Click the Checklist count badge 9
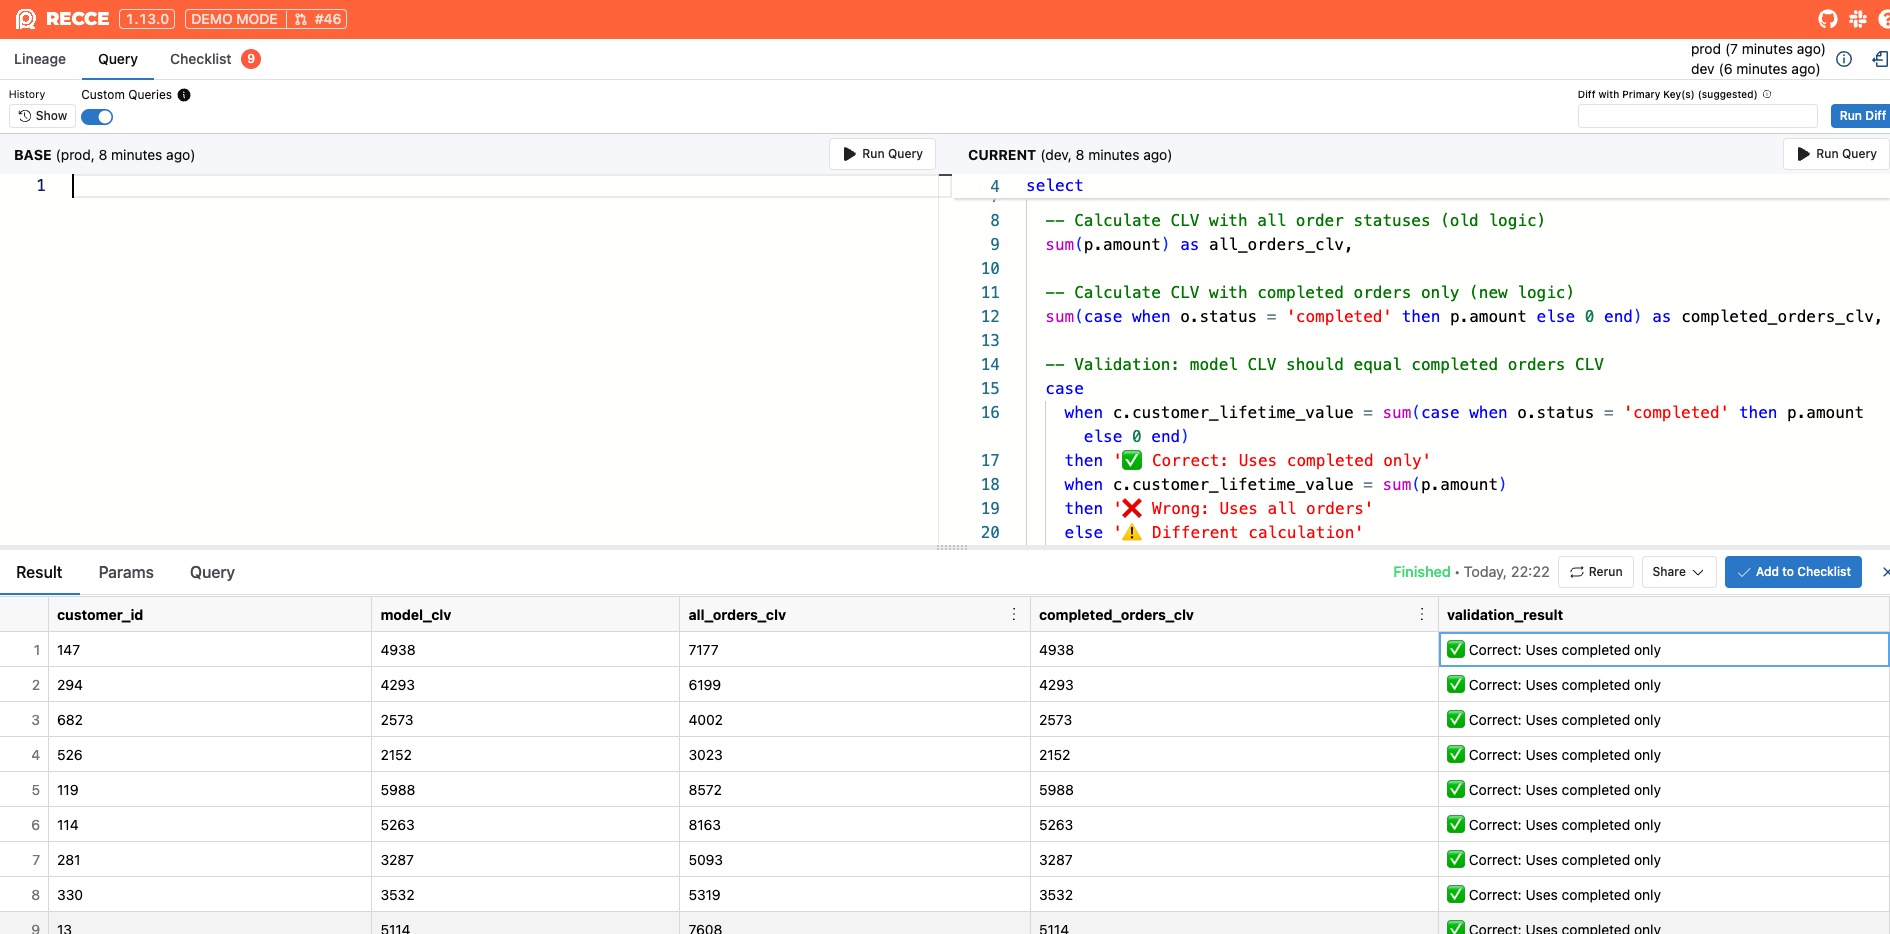 251,59
